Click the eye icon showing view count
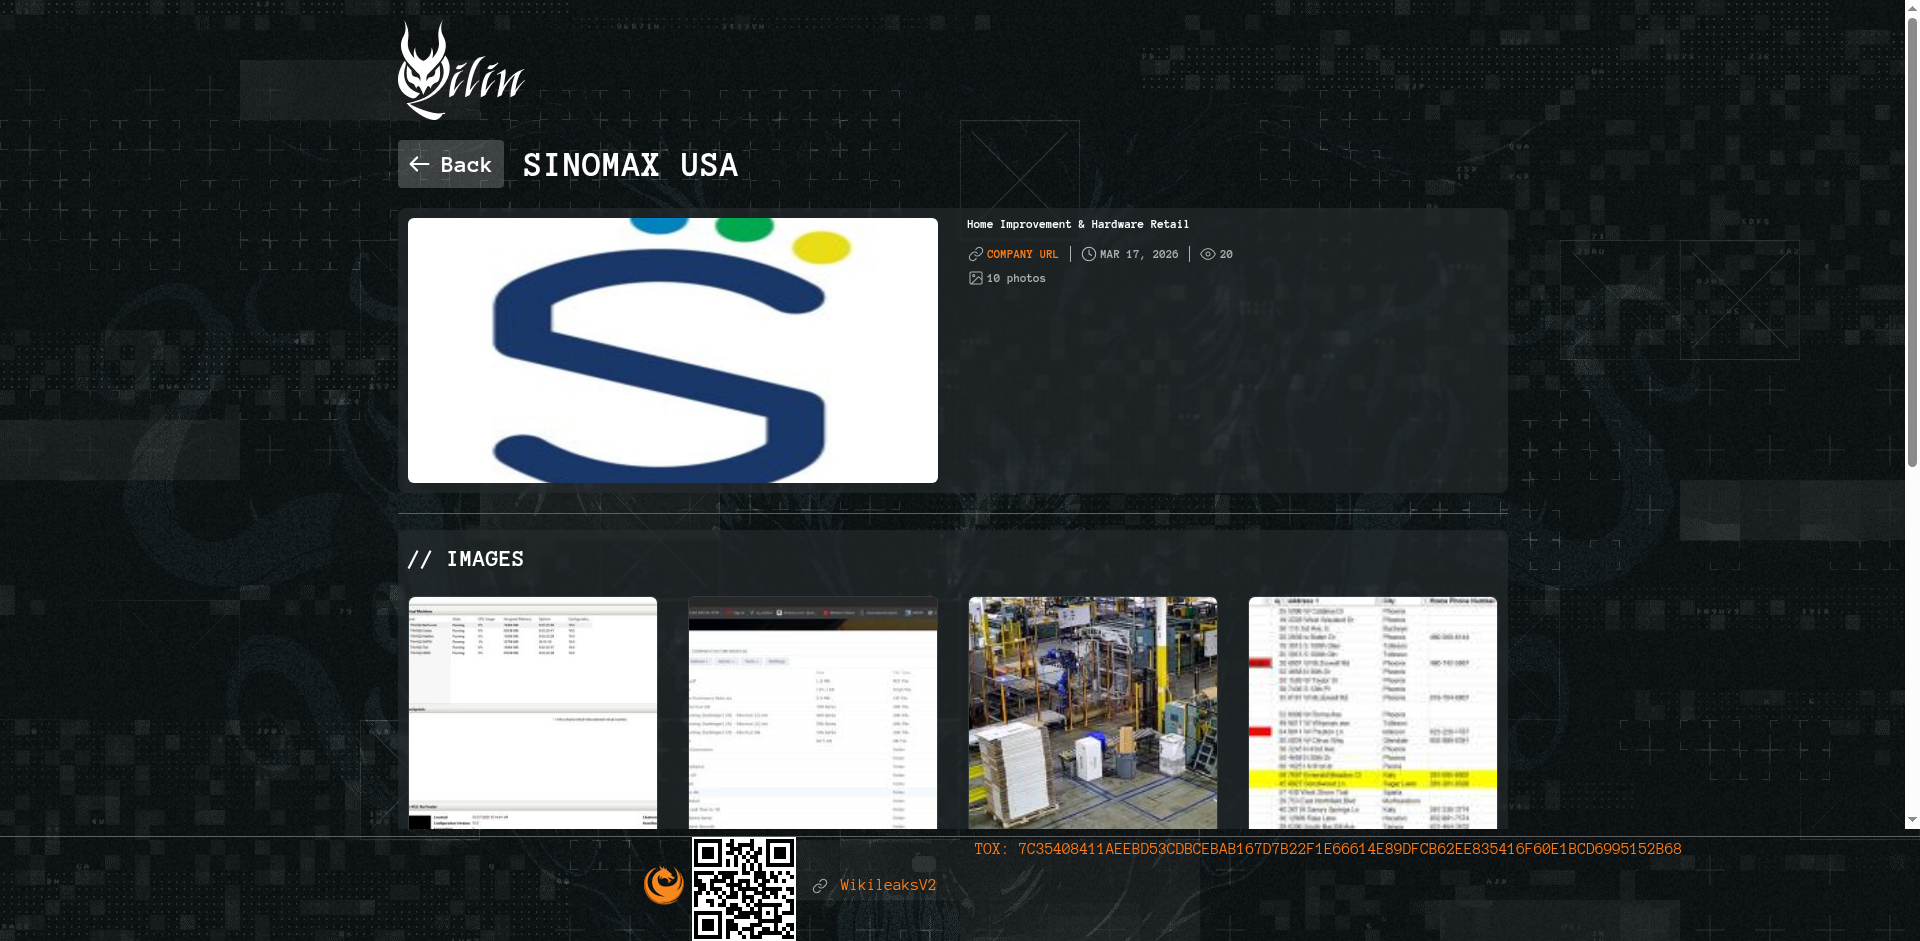The height and width of the screenshot is (941, 1920). (x=1207, y=255)
